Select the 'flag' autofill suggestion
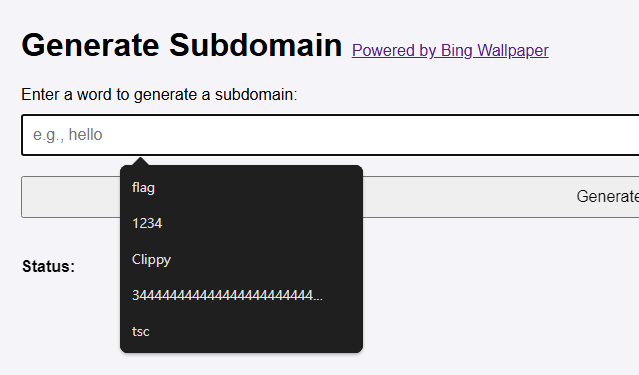 [x=241, y=188]
